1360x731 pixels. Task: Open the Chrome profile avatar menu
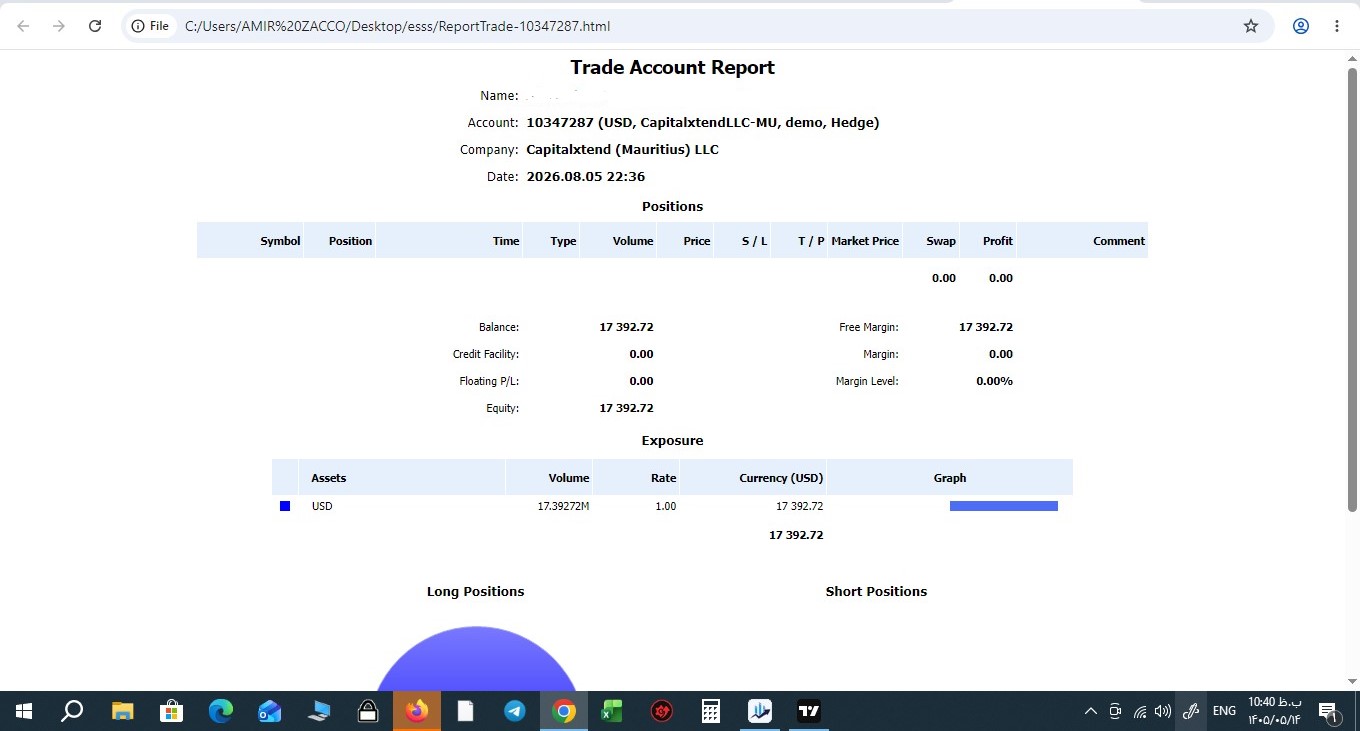[x=1301, y=26]
